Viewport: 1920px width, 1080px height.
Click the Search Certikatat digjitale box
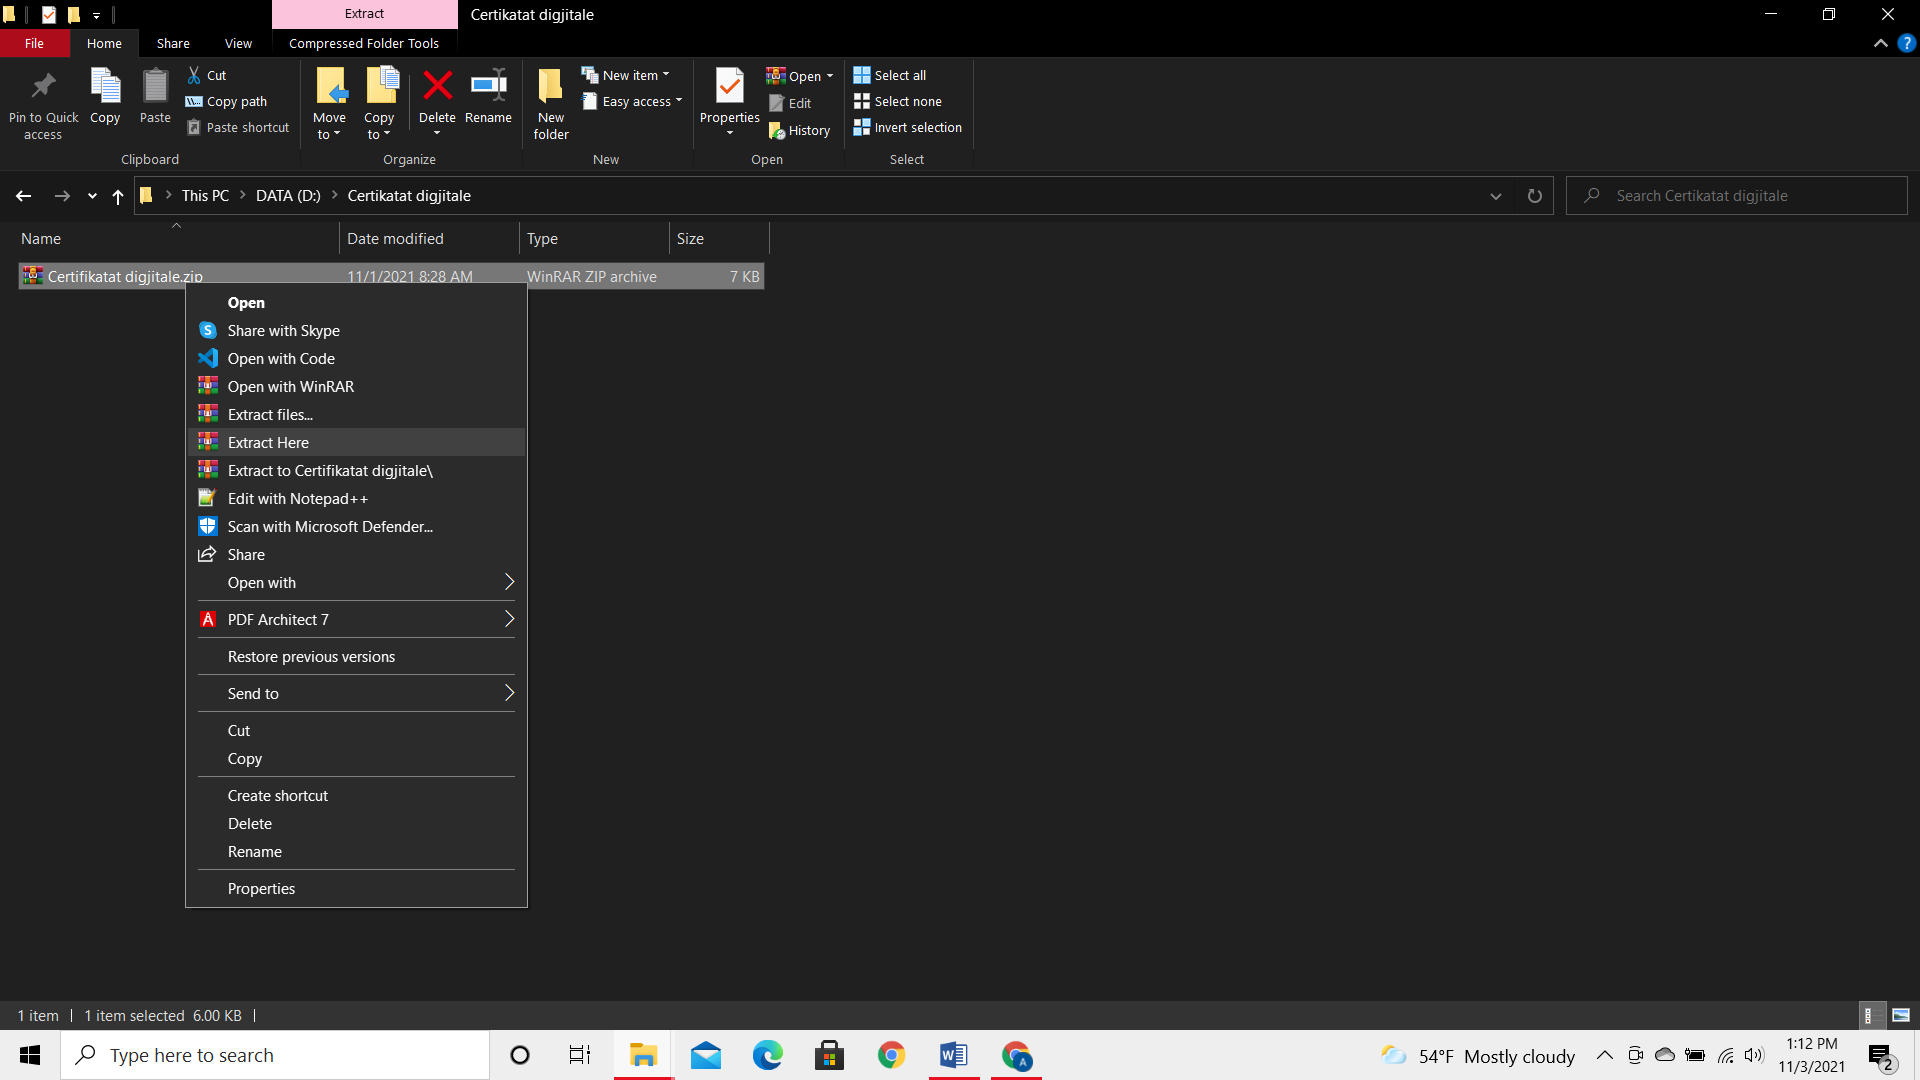point(1737,196)
